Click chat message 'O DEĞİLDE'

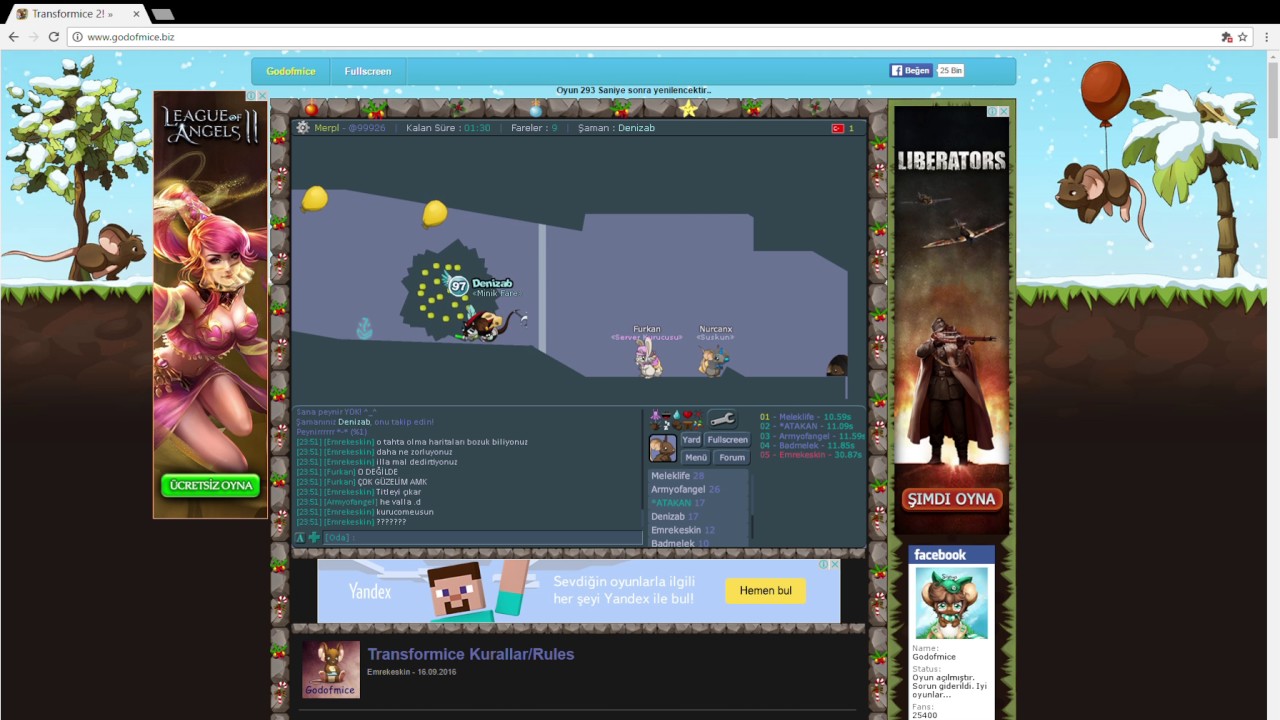(378, 472)
